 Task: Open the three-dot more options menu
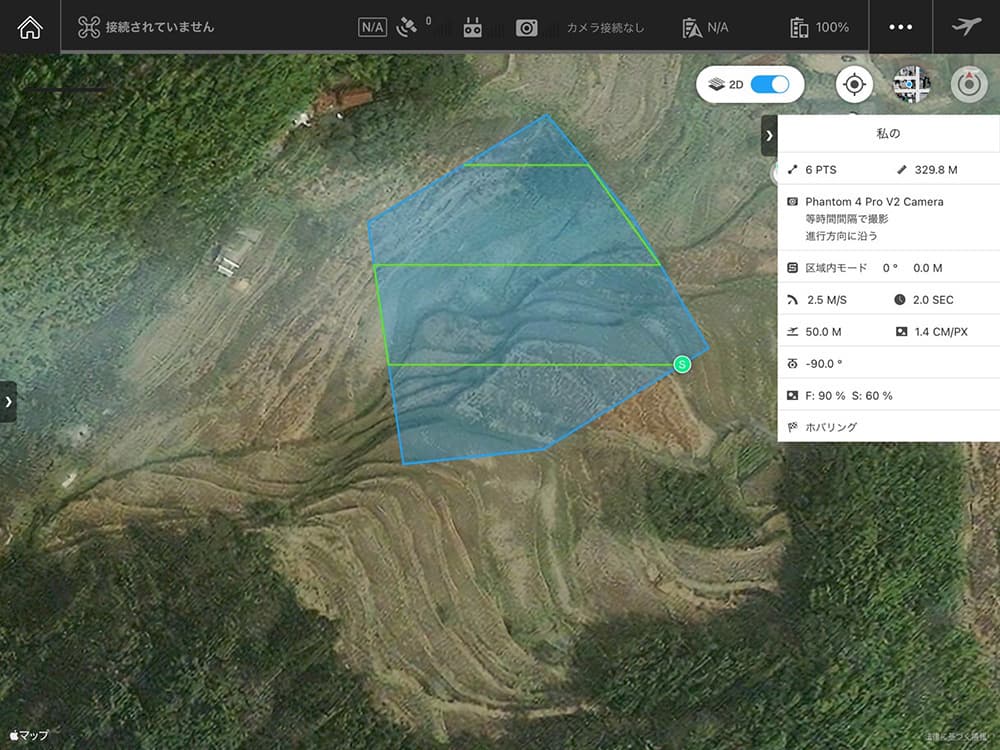pyautogui.click(x=901, y=27)
